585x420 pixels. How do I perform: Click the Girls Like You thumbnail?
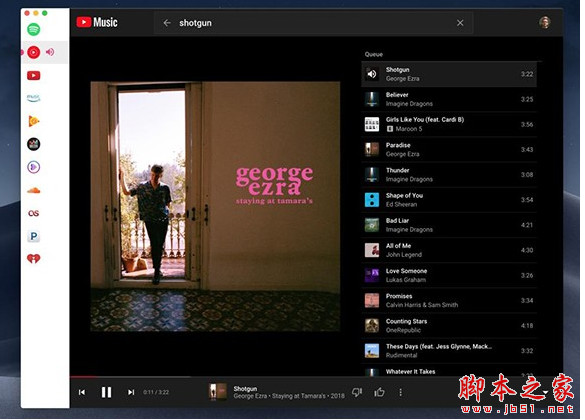(372, 124)
